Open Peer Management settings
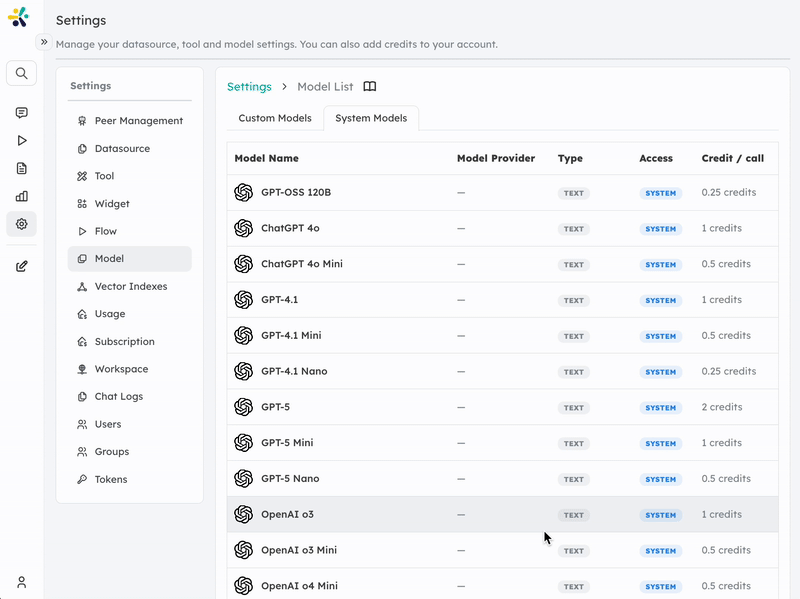Image resolution: width=800 pixels, height=599 pixels. click(x=138, y=121)
